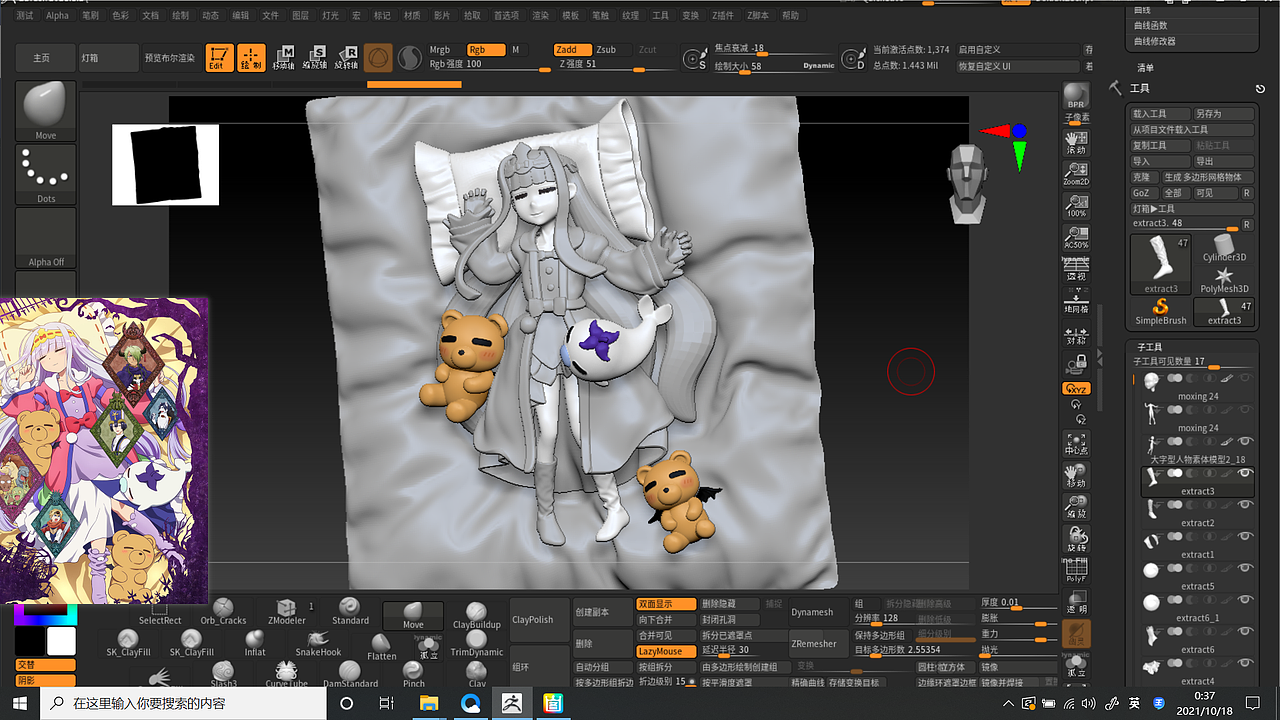Click the 100% actual size button
1280x720 pixels.
pos(1076,206)
